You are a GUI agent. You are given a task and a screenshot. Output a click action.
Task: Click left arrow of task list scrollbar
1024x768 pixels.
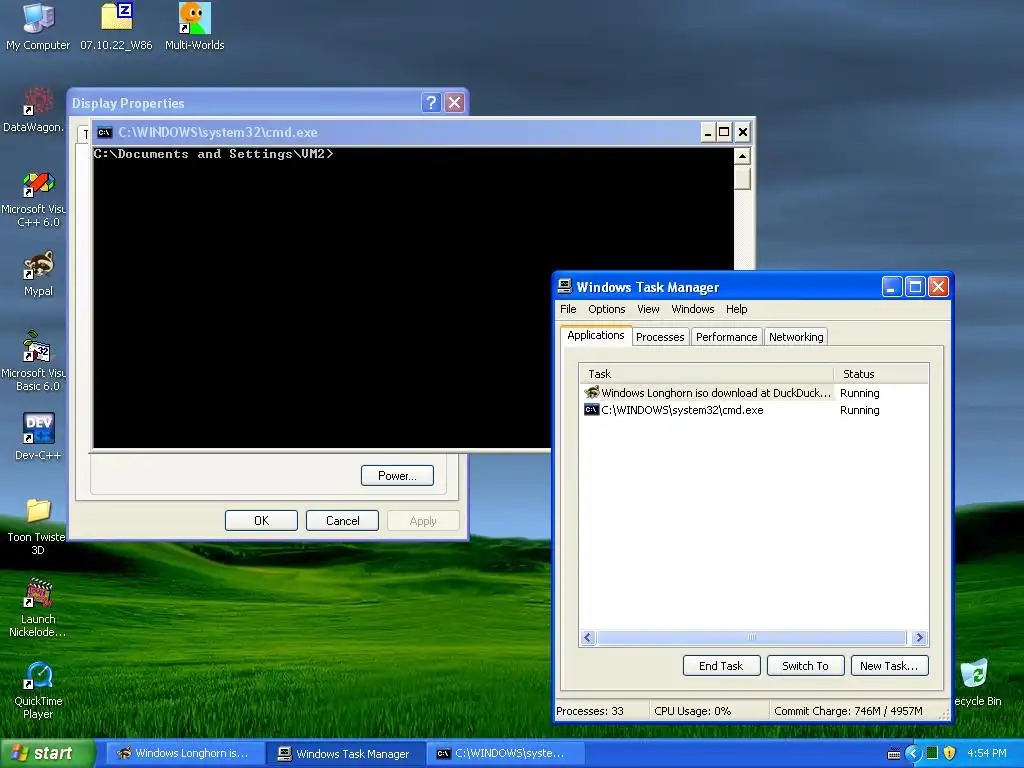coord(588,637)
